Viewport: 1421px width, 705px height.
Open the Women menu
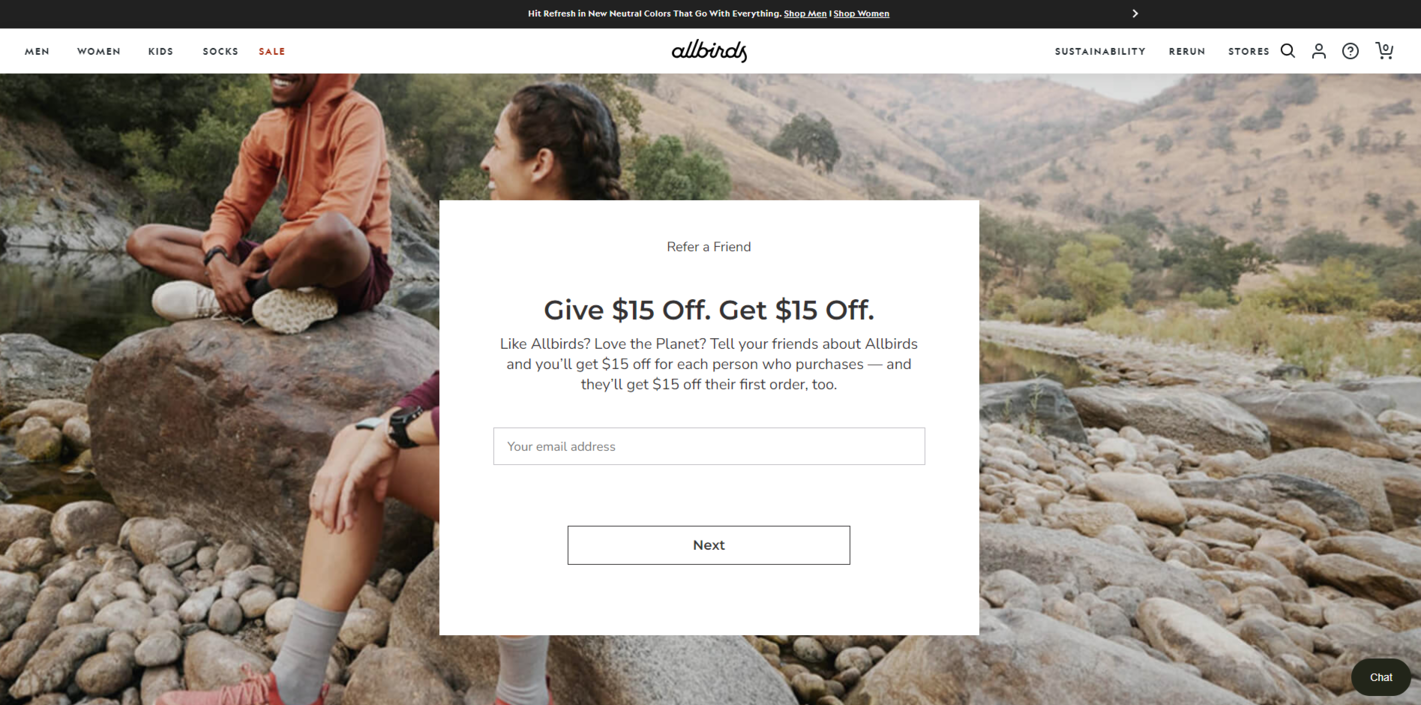pyautogui.click(x=99, y=51)
